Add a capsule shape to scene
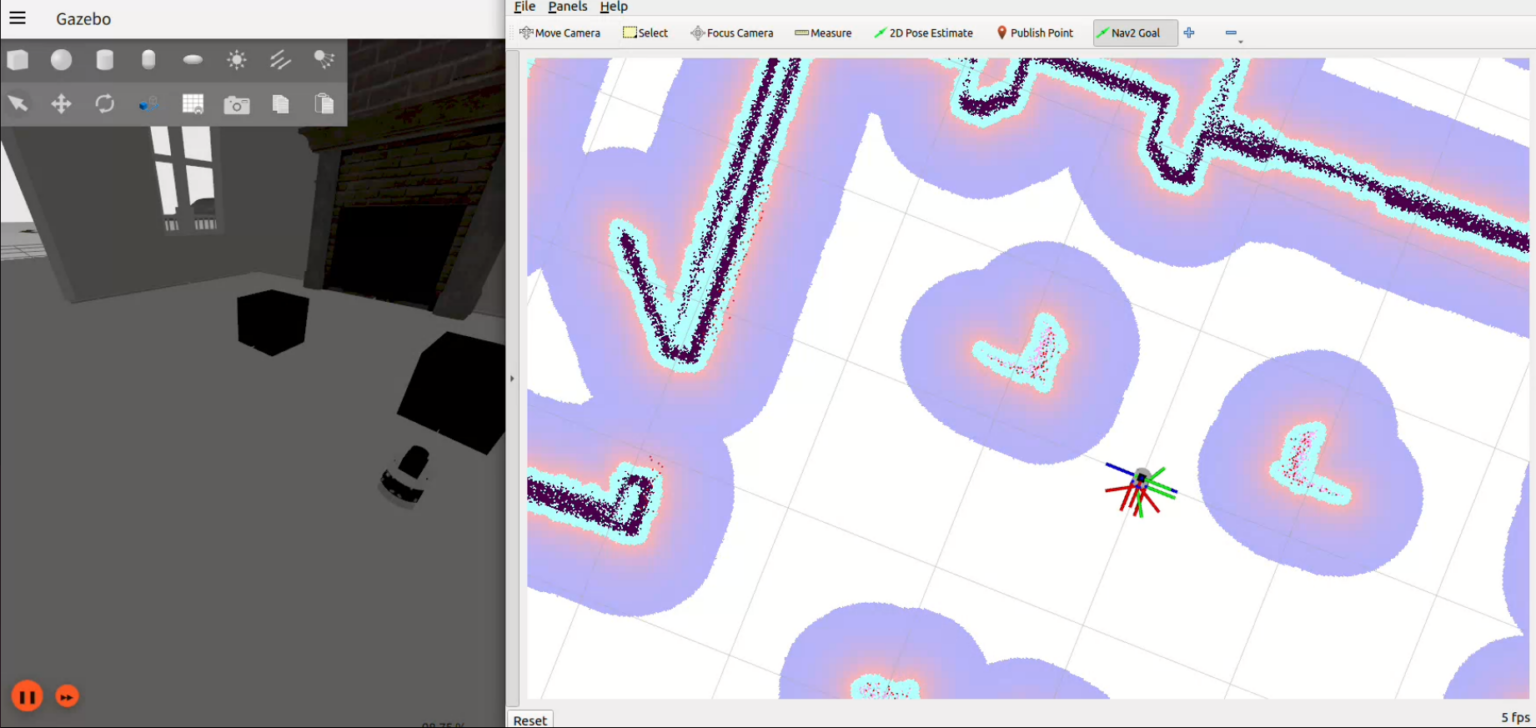 pyautogui.click(x=149, y=60)
